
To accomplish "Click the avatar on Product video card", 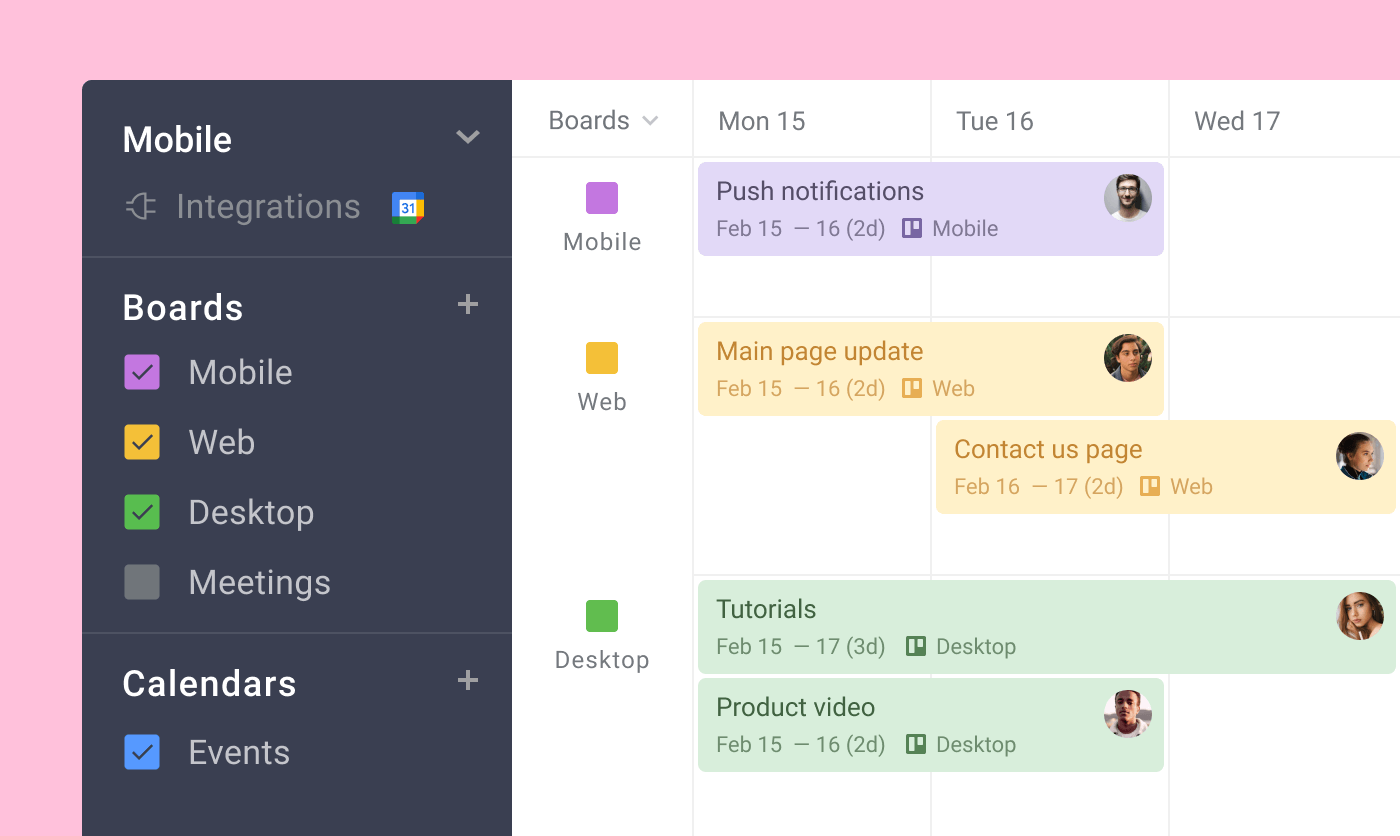I will [x=1128, y=716].
